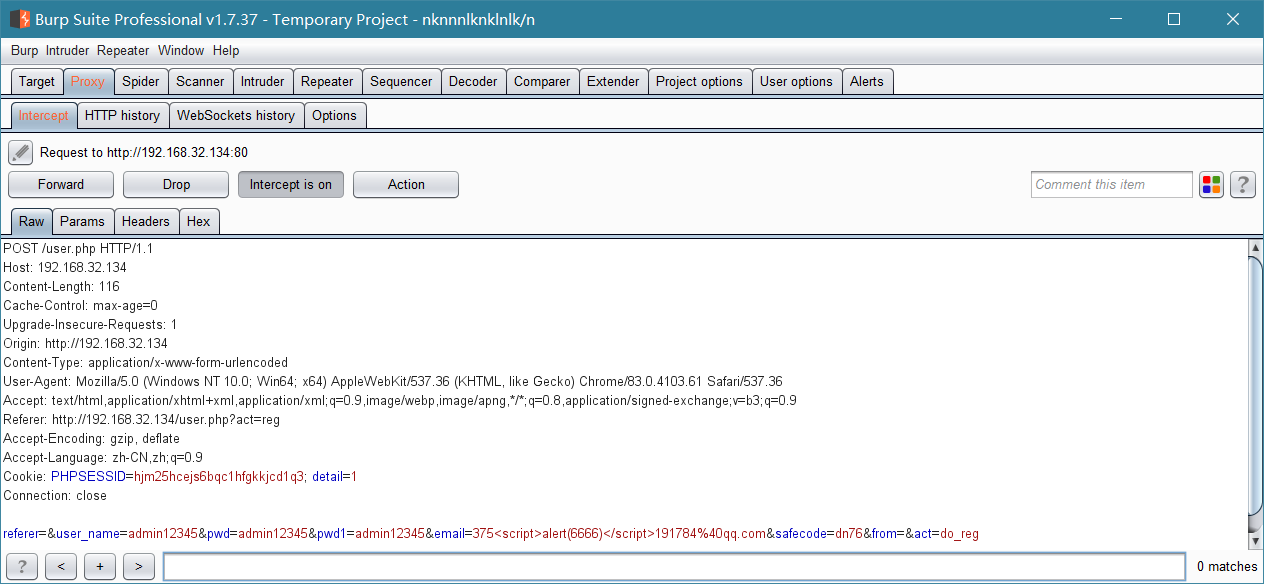Image resolution: width=1264 pixels, height=584 pixels.
Task: Open the Sequencer tab
Action: [x=401, y=81]
